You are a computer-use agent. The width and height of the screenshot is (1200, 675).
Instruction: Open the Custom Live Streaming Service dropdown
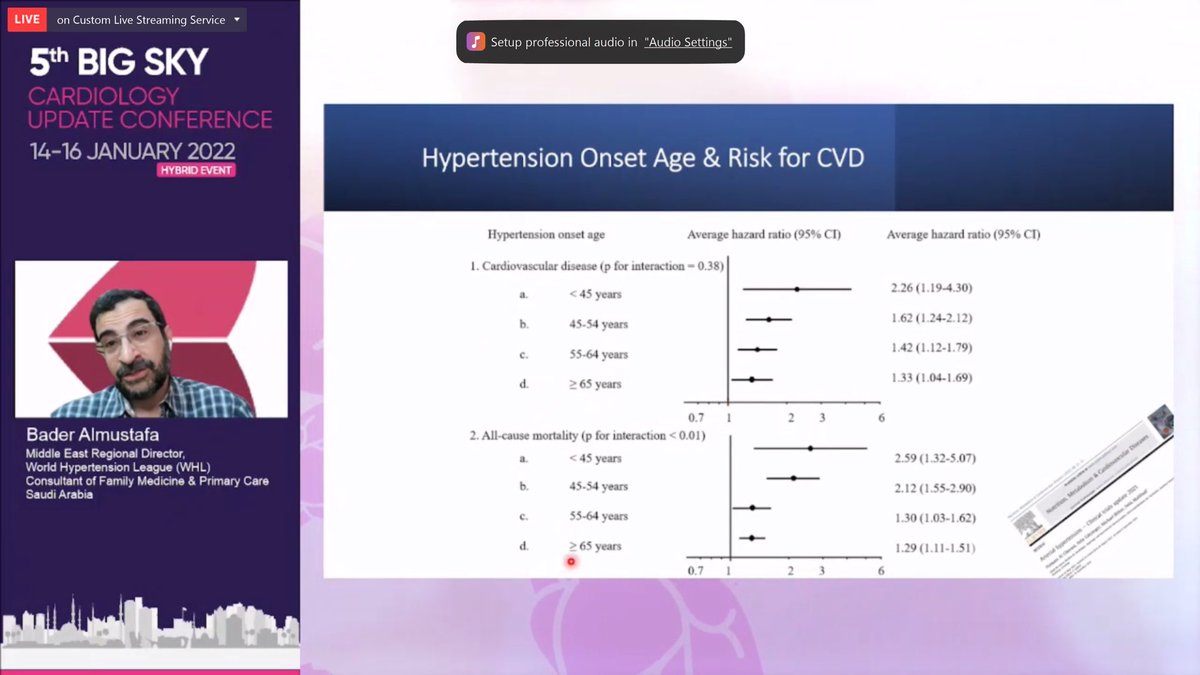pos(148,19)
